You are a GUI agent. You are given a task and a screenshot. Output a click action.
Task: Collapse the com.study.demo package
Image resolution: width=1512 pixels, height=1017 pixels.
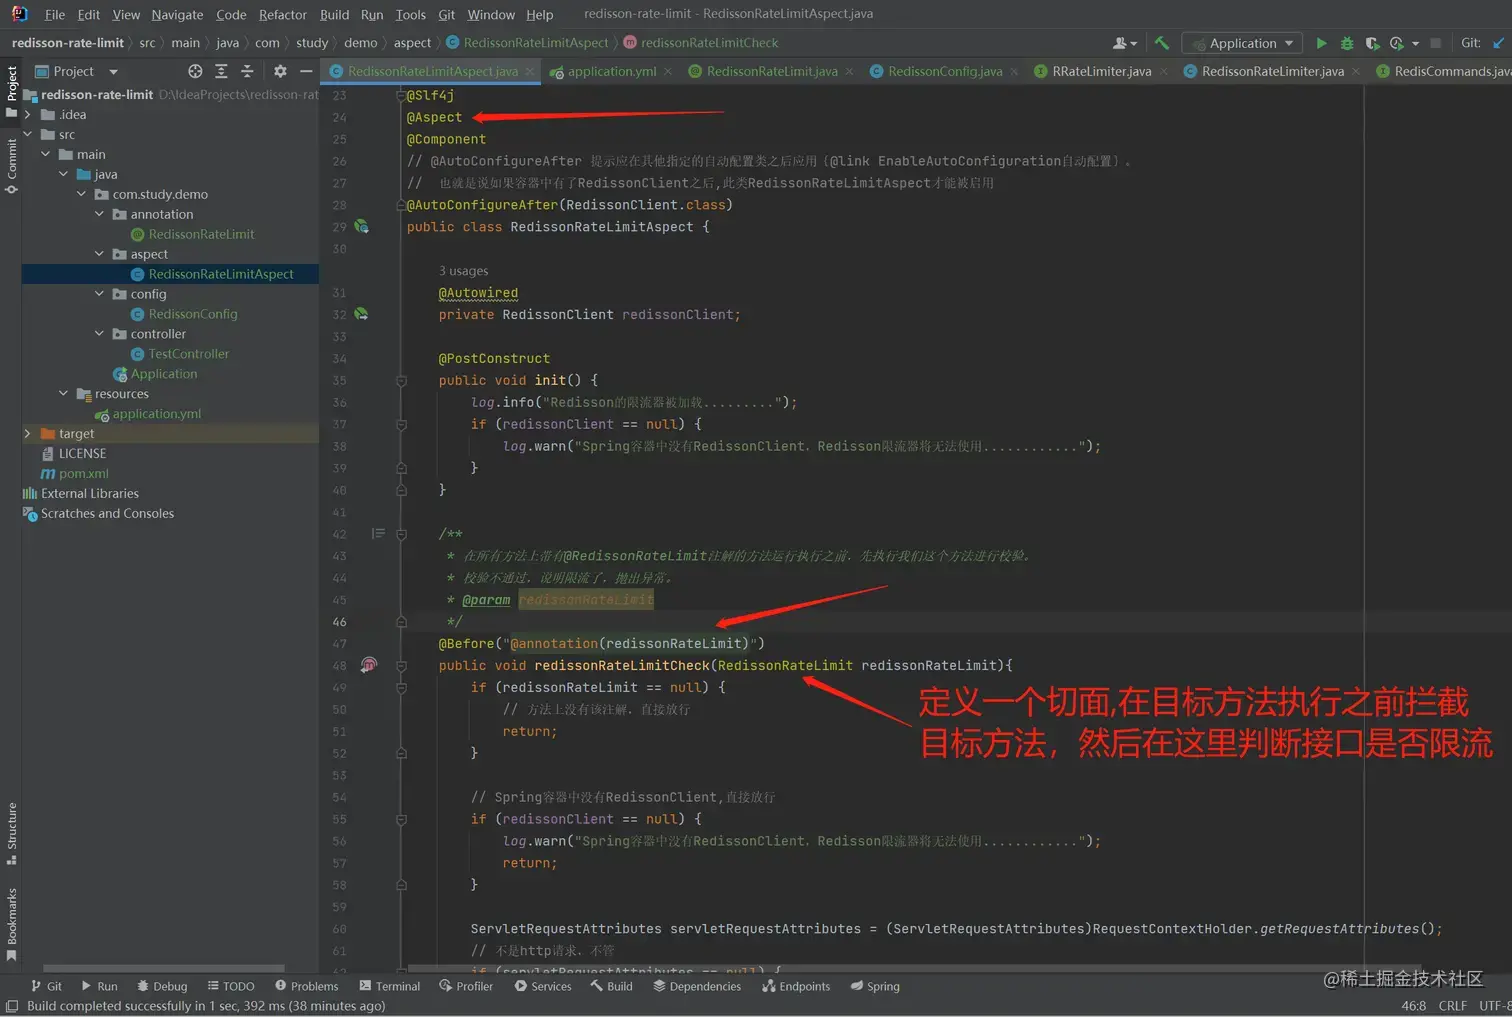tap(82, 194)
